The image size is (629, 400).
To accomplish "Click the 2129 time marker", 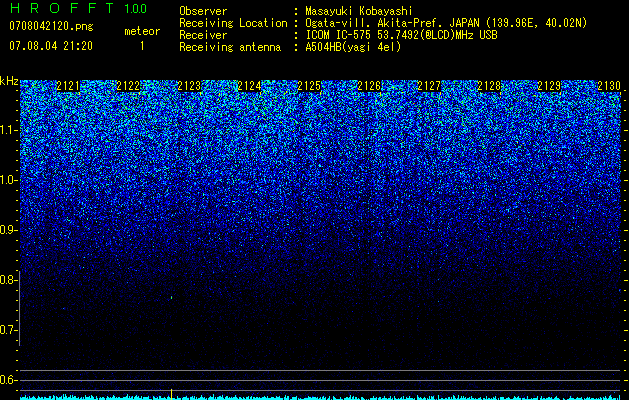I will click(x=549, y=86).
